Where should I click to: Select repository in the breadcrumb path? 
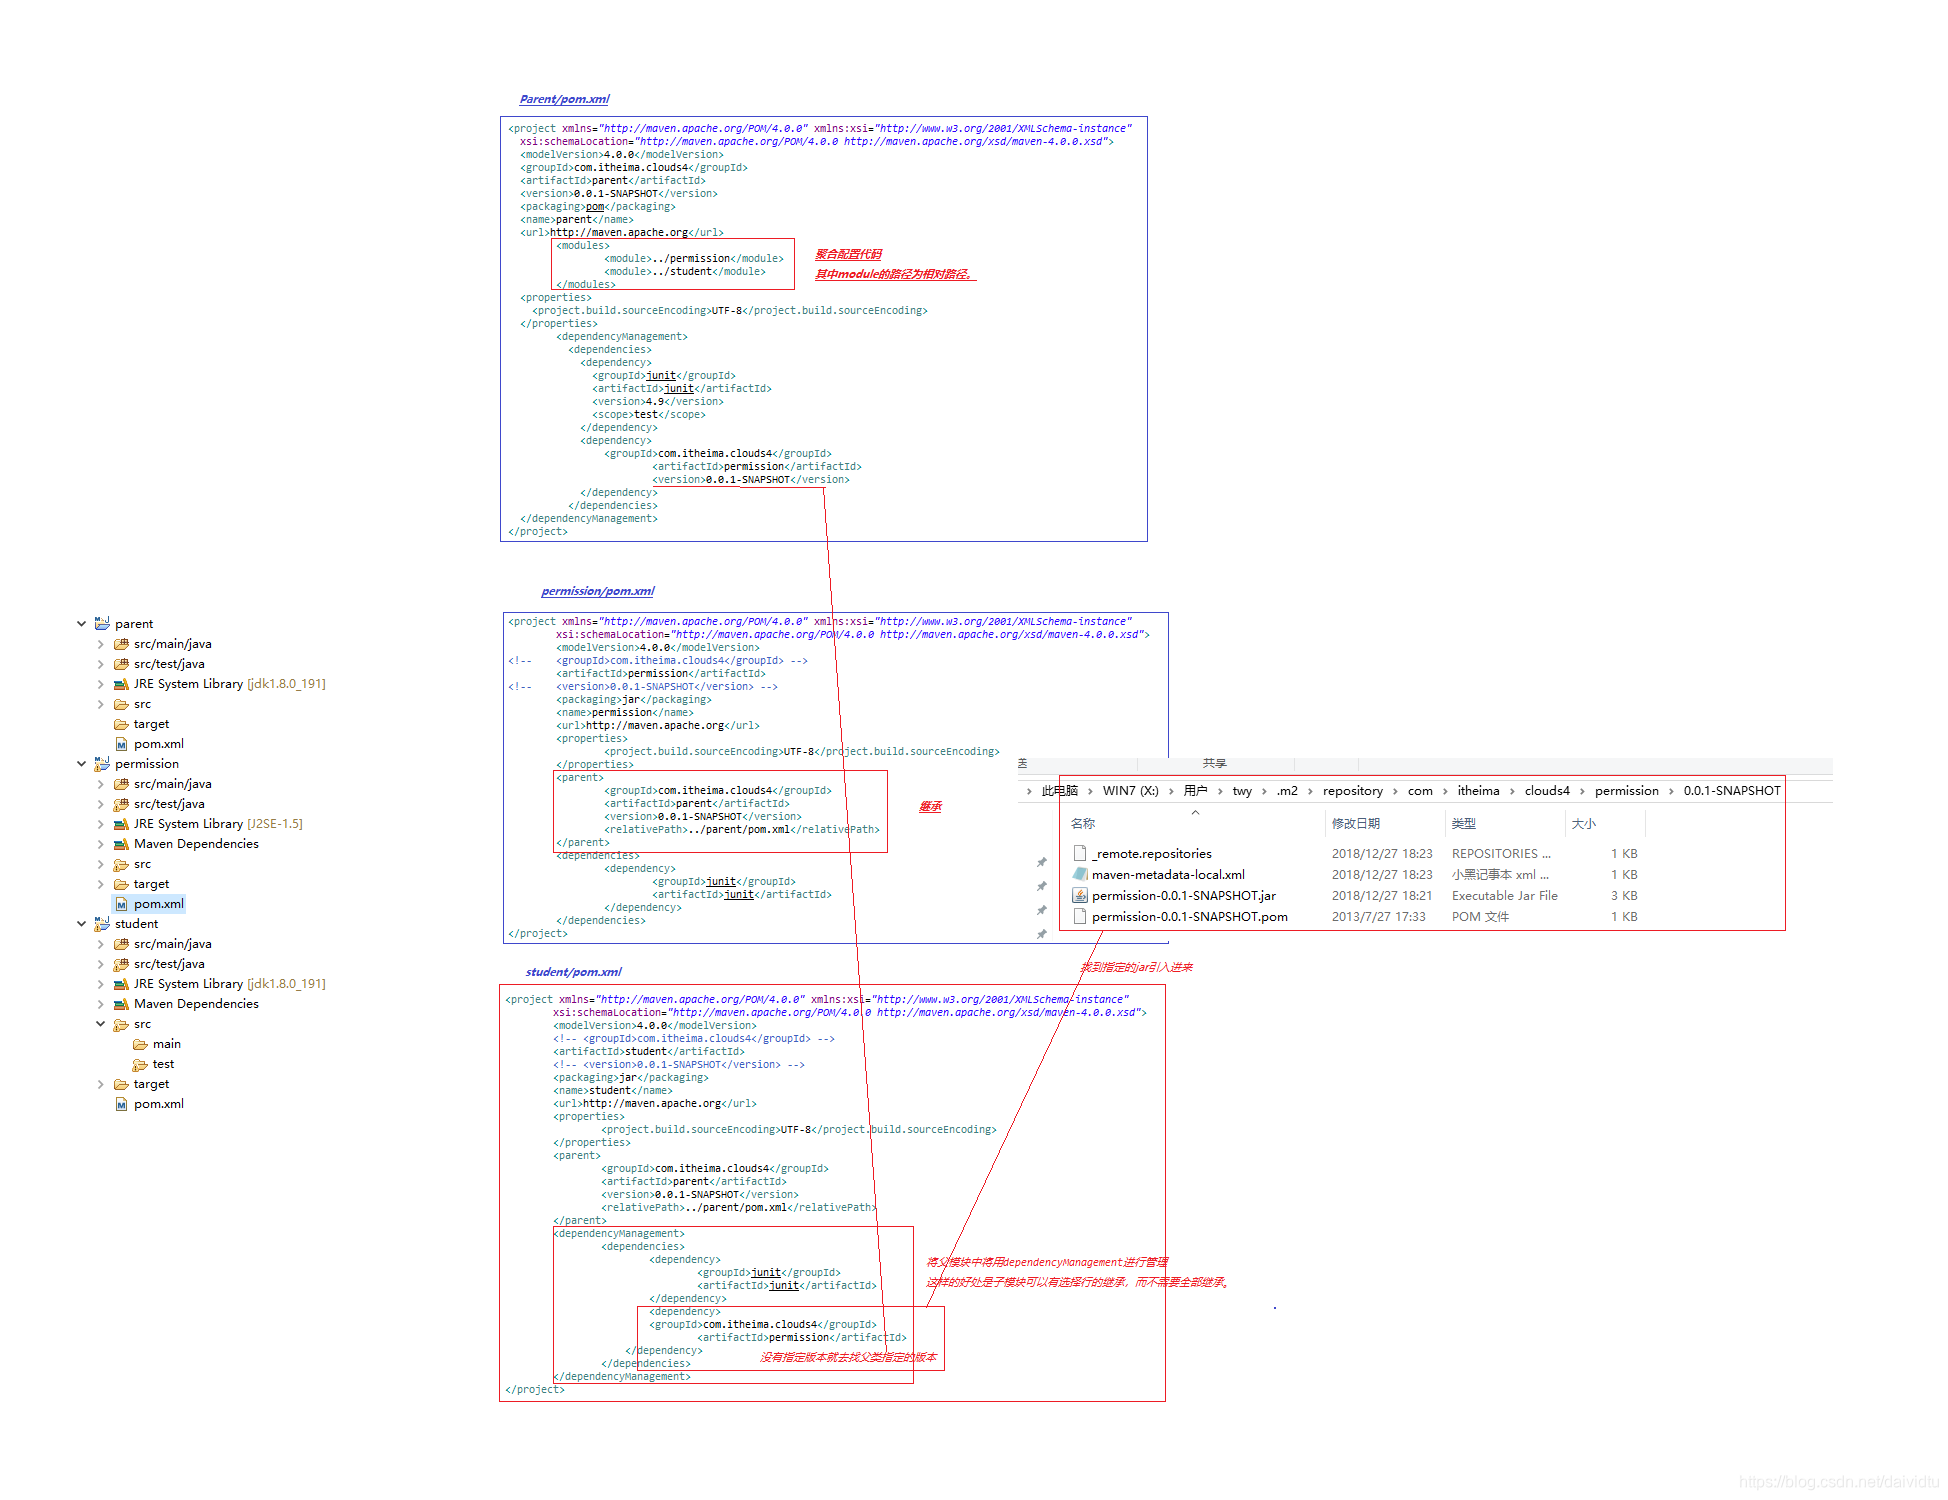pos(1352,791)
